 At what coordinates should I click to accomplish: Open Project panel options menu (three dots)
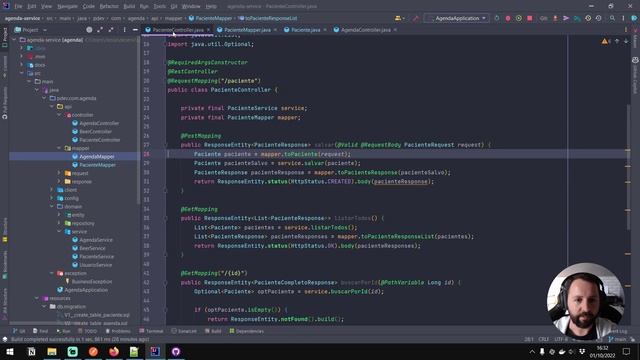pos(124,30)
